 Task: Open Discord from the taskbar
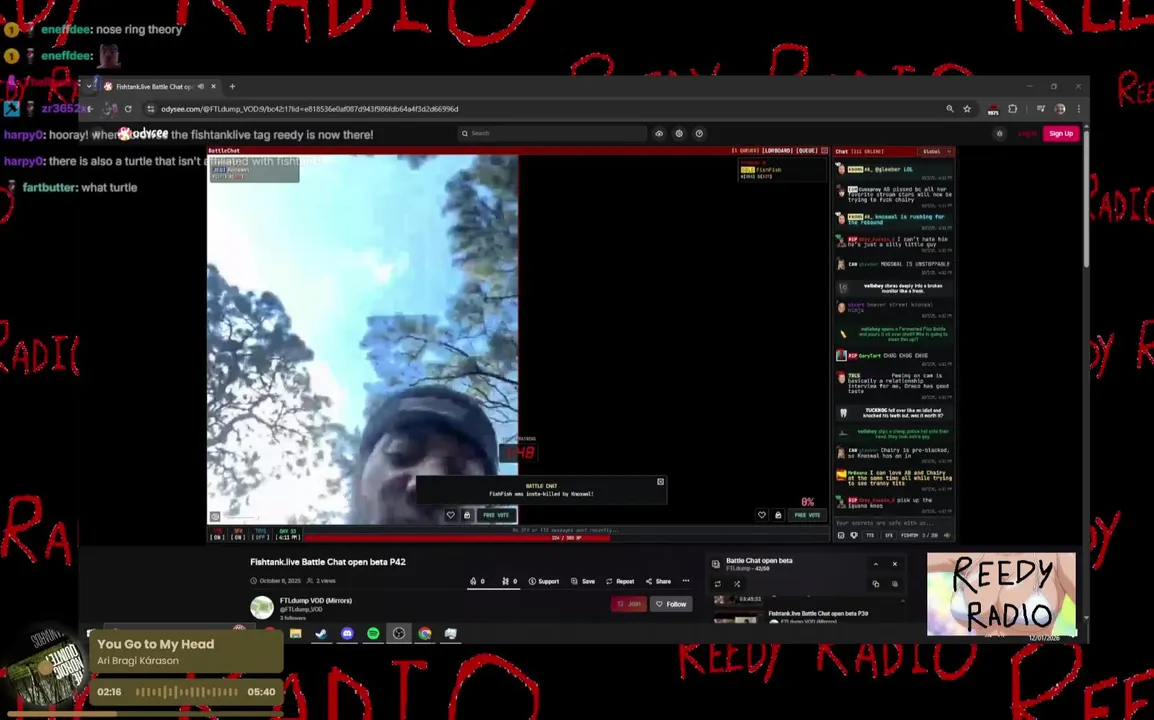[347, 633]
